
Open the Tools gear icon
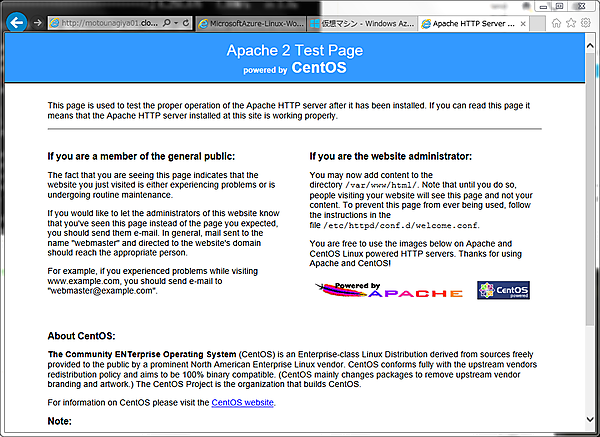click(x=585, y=23)
